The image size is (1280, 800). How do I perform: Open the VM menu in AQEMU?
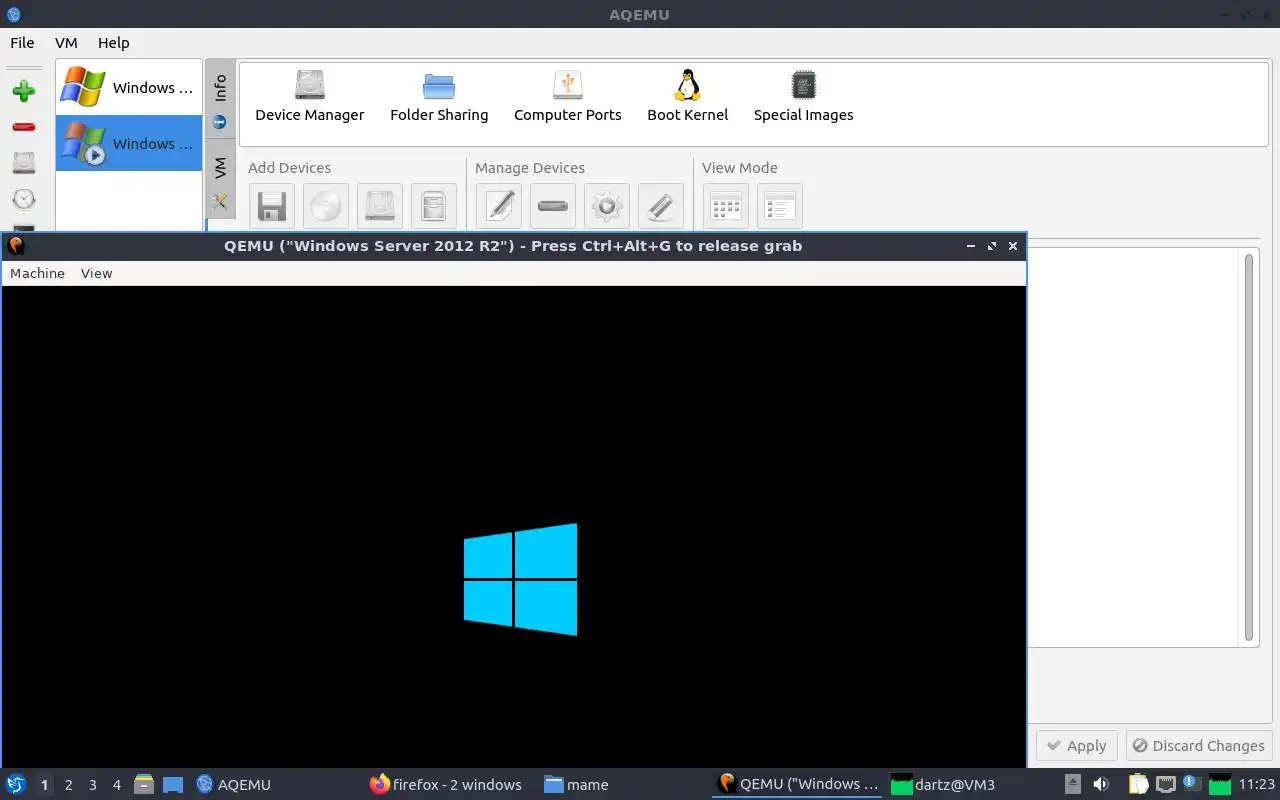[x=66, y=43]
